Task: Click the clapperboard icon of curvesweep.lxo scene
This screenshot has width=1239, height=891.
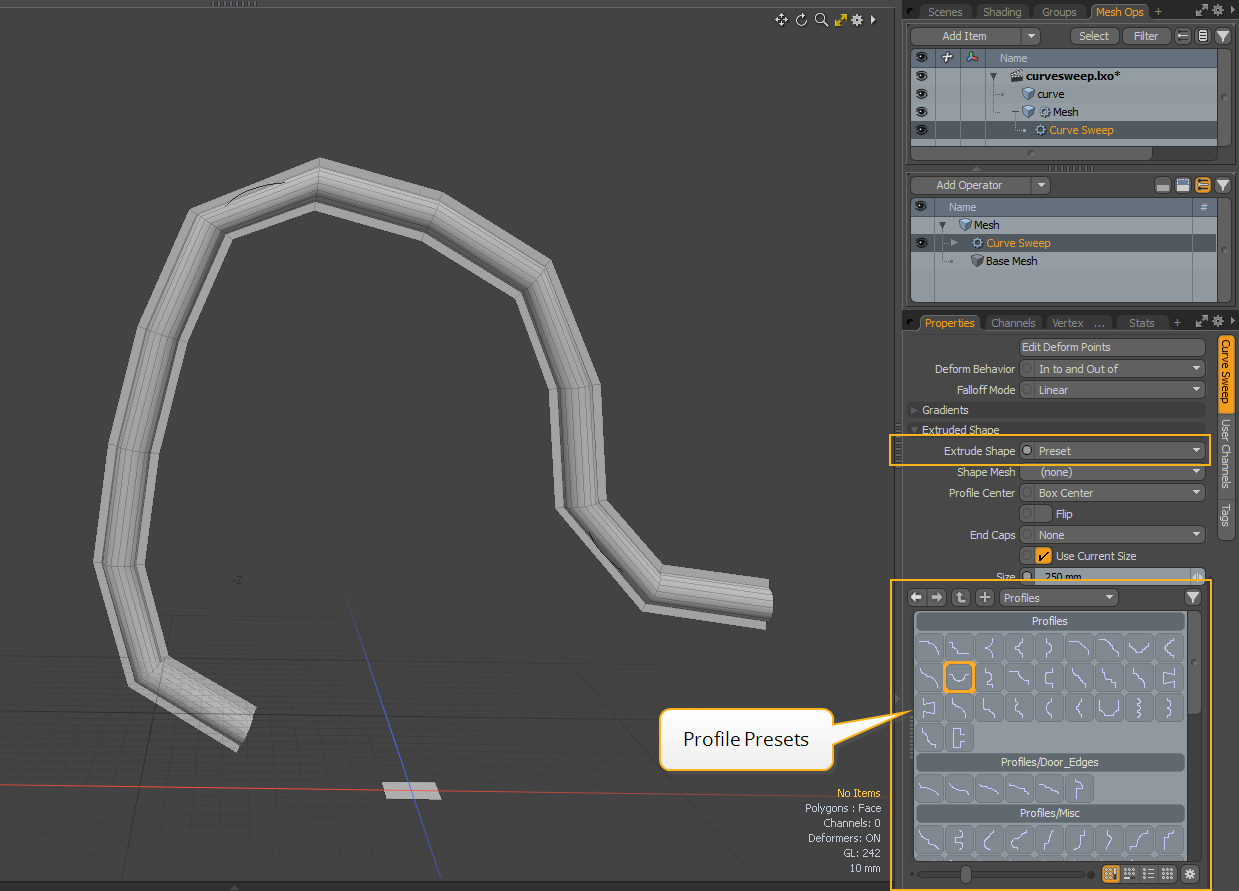Action: pyautogui.click(x=1016, y=76)
